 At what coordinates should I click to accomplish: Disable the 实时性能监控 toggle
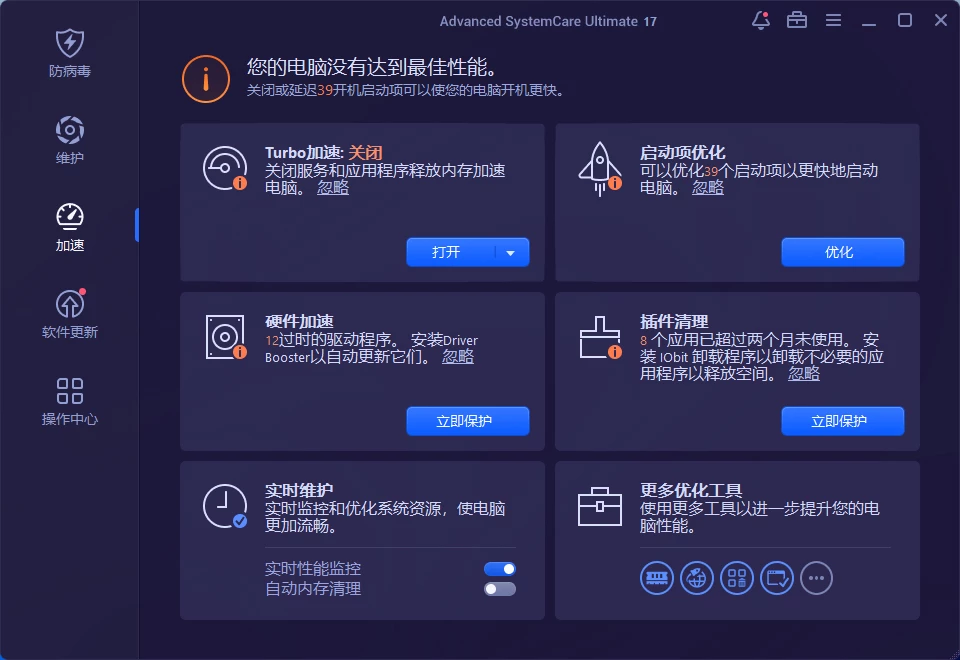500,569
